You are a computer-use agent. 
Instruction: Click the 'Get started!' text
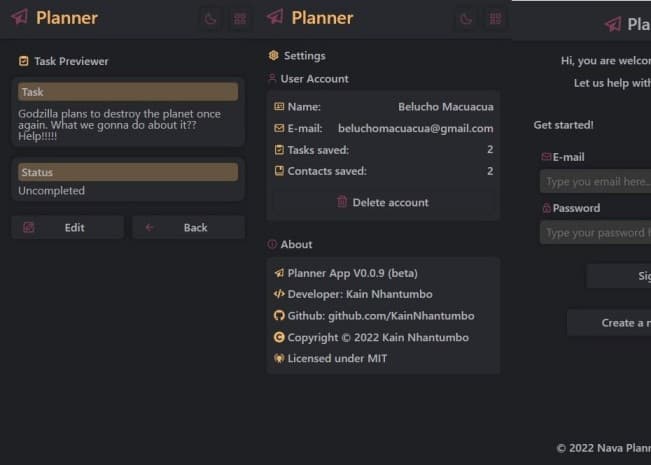(563, 125)
